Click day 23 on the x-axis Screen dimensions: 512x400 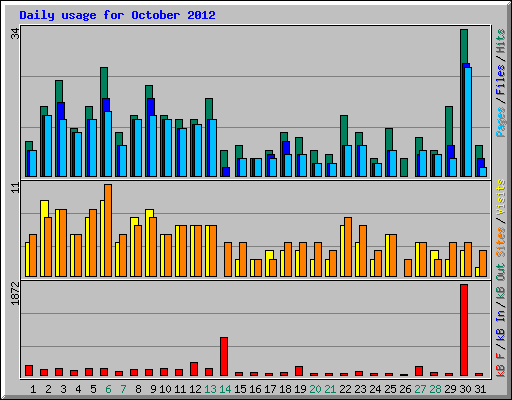pyautogui.click(x=360, y=389)
